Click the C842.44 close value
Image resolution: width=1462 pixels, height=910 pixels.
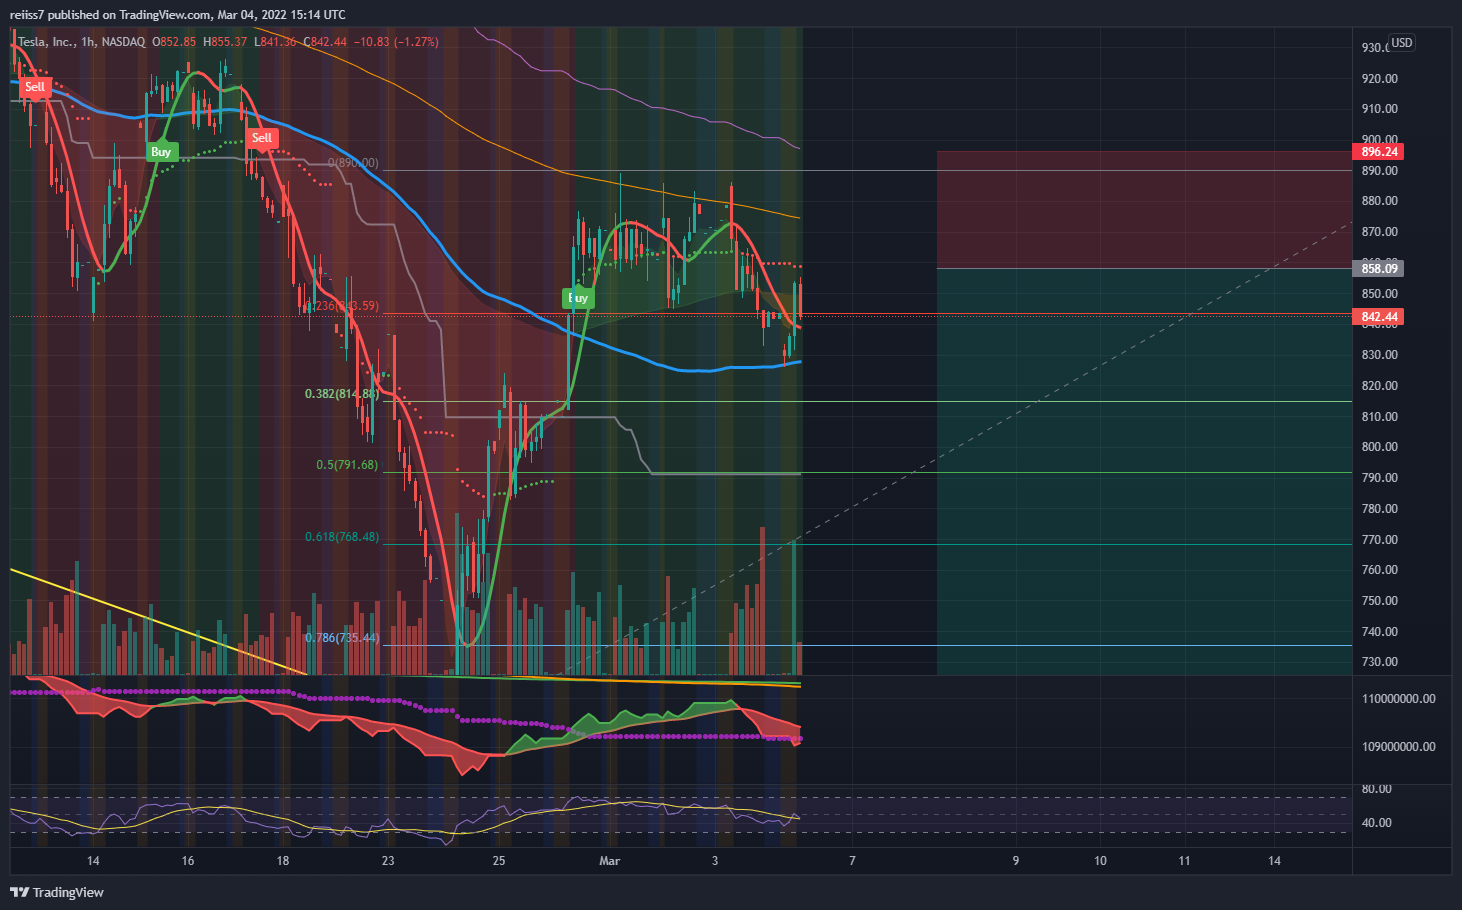coord(324,42)
